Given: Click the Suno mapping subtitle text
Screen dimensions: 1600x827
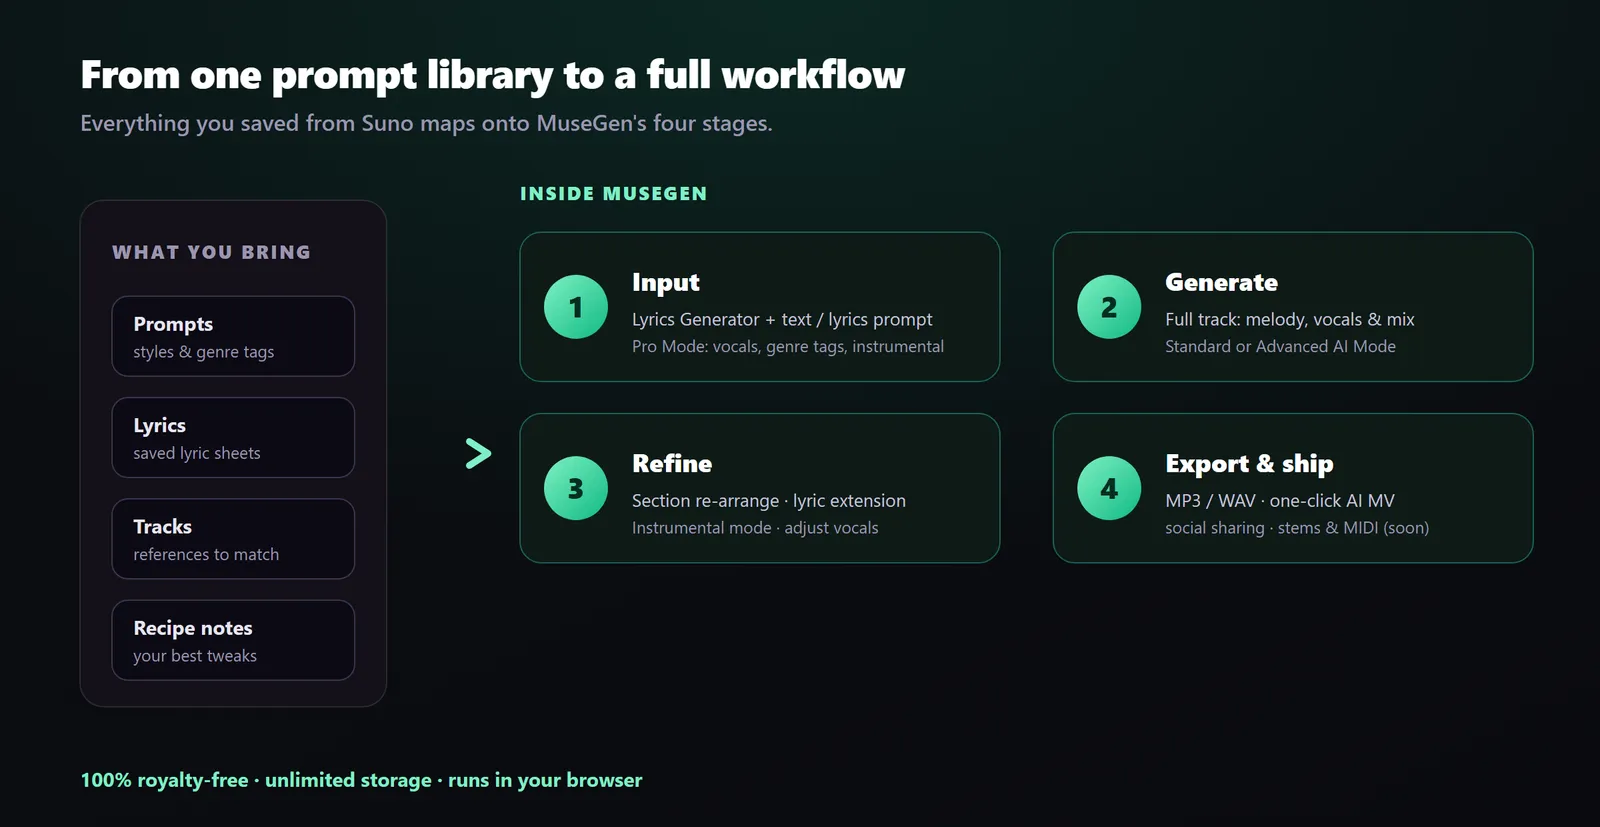Looking at the screenshot, I should click(x=426, y=124).
